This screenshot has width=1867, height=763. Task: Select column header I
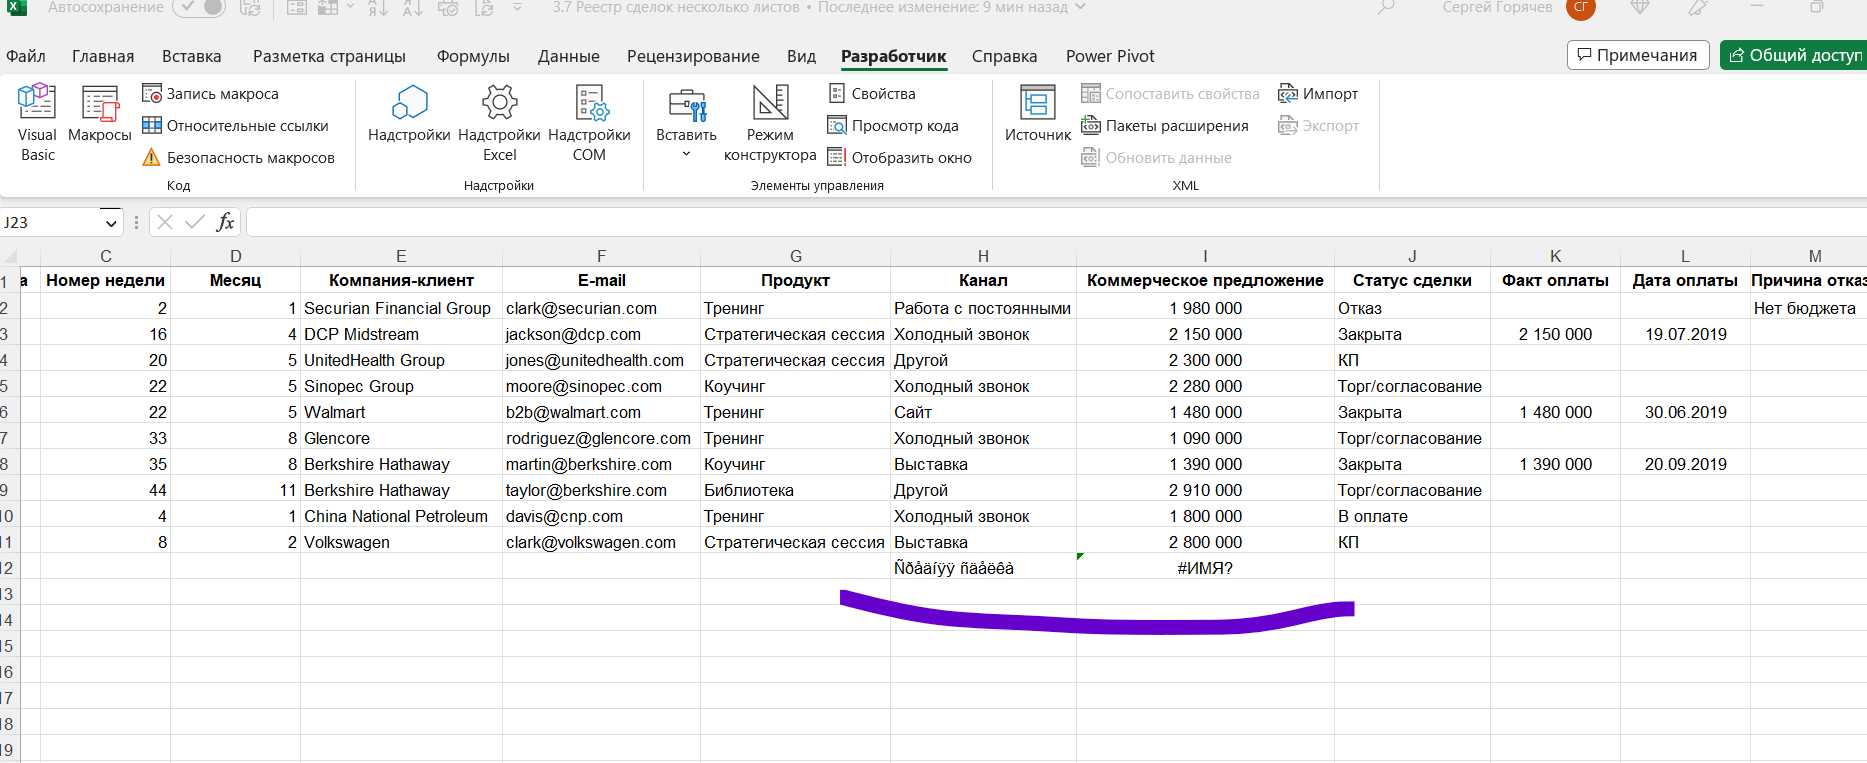[1205, 256]
